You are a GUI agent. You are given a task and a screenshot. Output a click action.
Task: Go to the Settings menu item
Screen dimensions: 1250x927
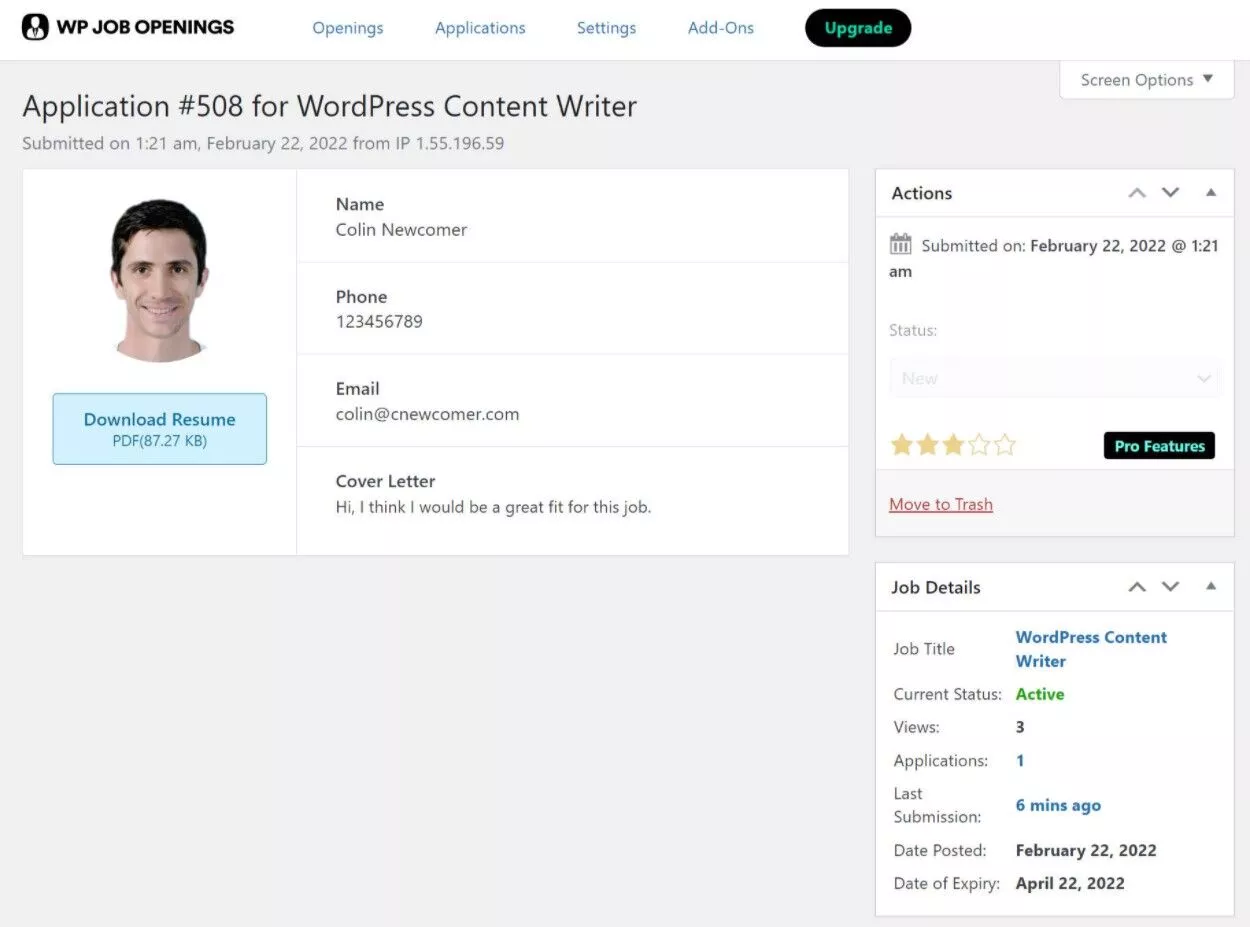tap(606, 28)
